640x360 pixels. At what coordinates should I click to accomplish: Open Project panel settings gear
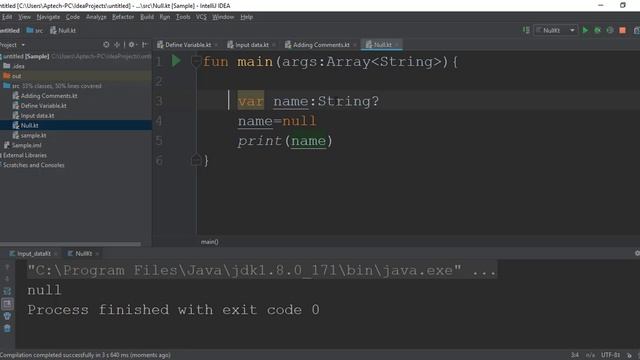click(x=131, y=44)
